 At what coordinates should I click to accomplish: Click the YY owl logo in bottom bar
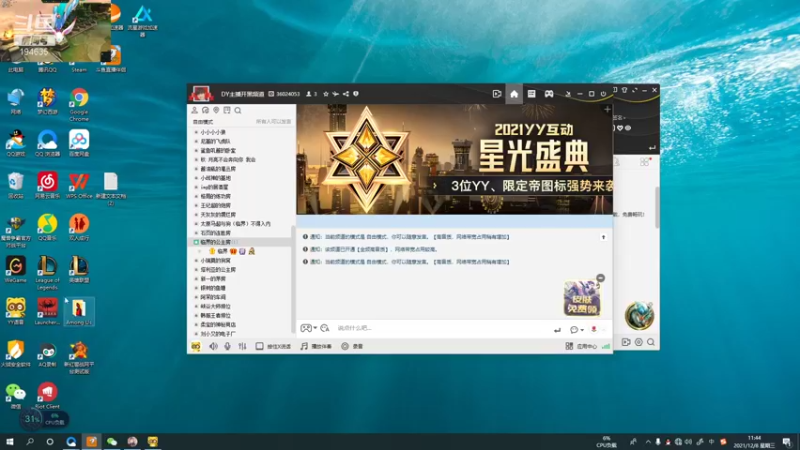click(196, 346)
